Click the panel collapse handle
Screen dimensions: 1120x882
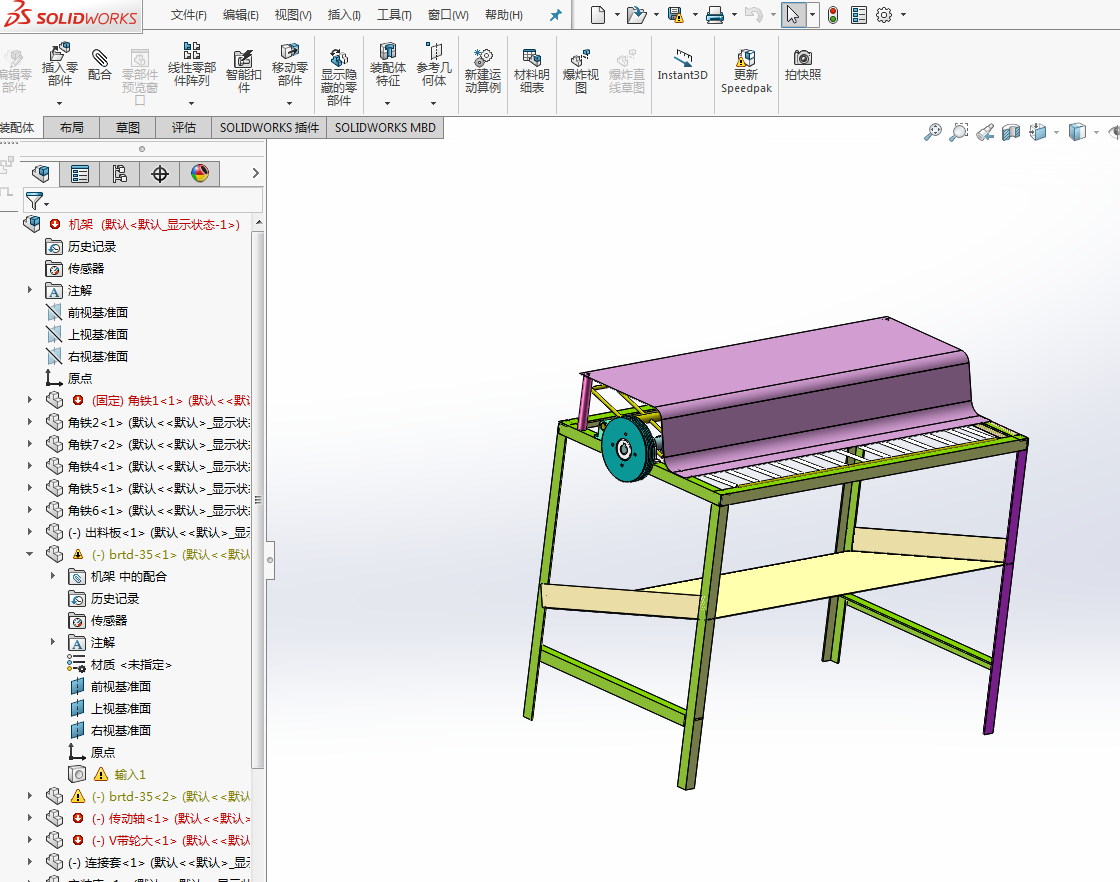(270, 560)
